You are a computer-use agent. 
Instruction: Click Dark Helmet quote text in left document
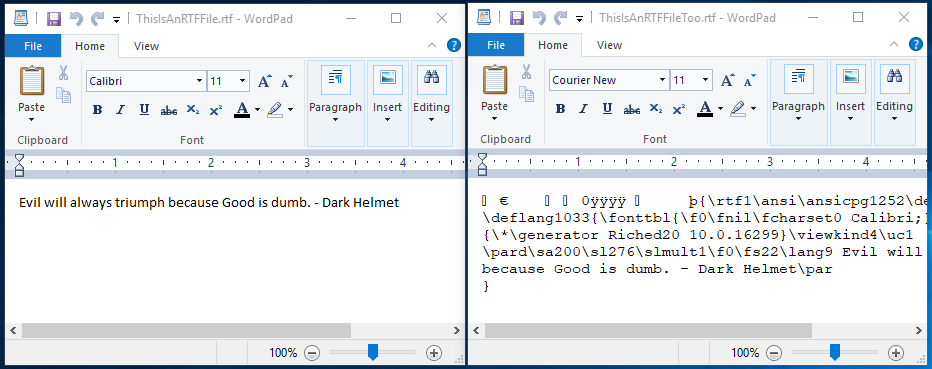pos(209,203)
